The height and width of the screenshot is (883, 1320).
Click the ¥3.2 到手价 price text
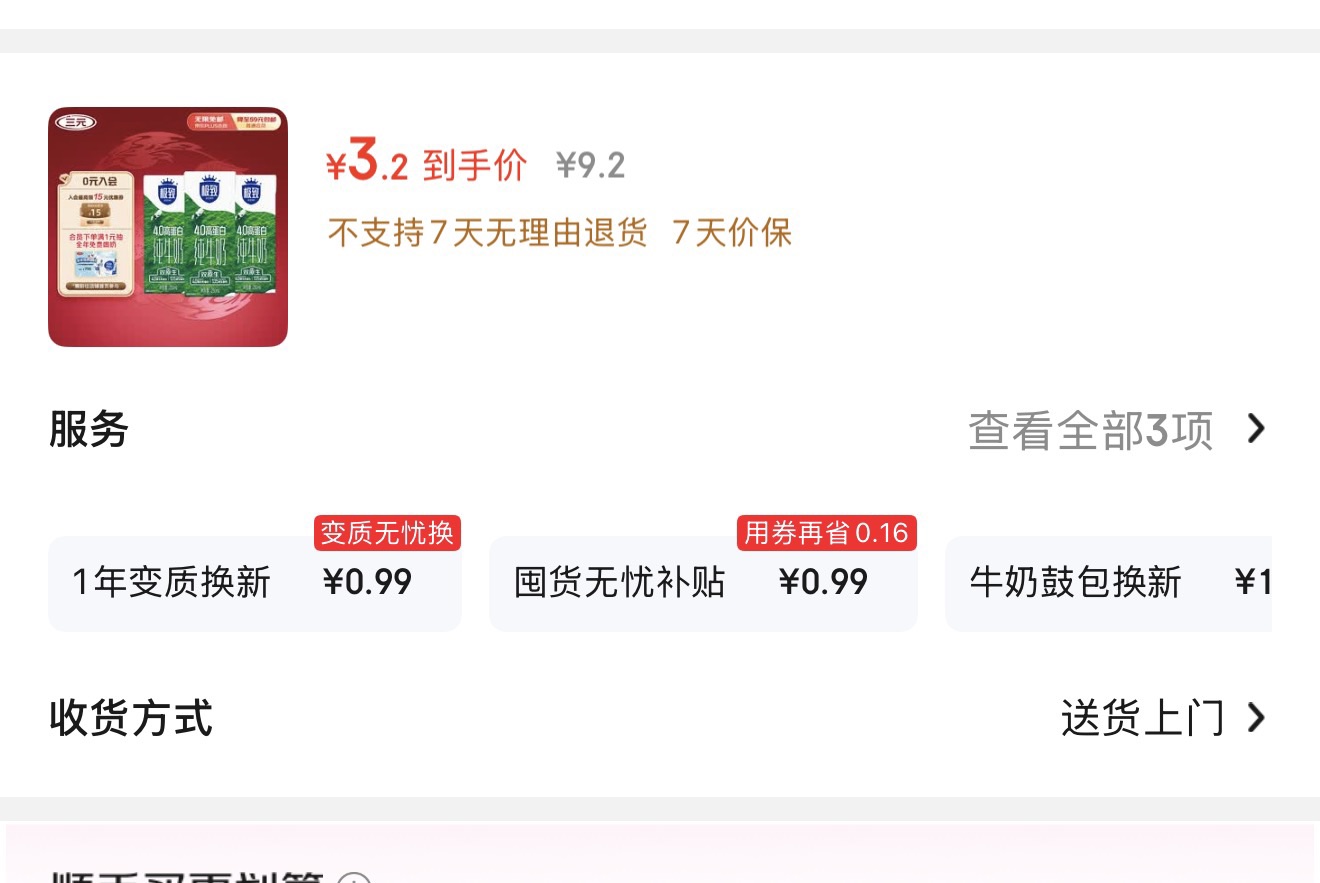coord(426,163)
